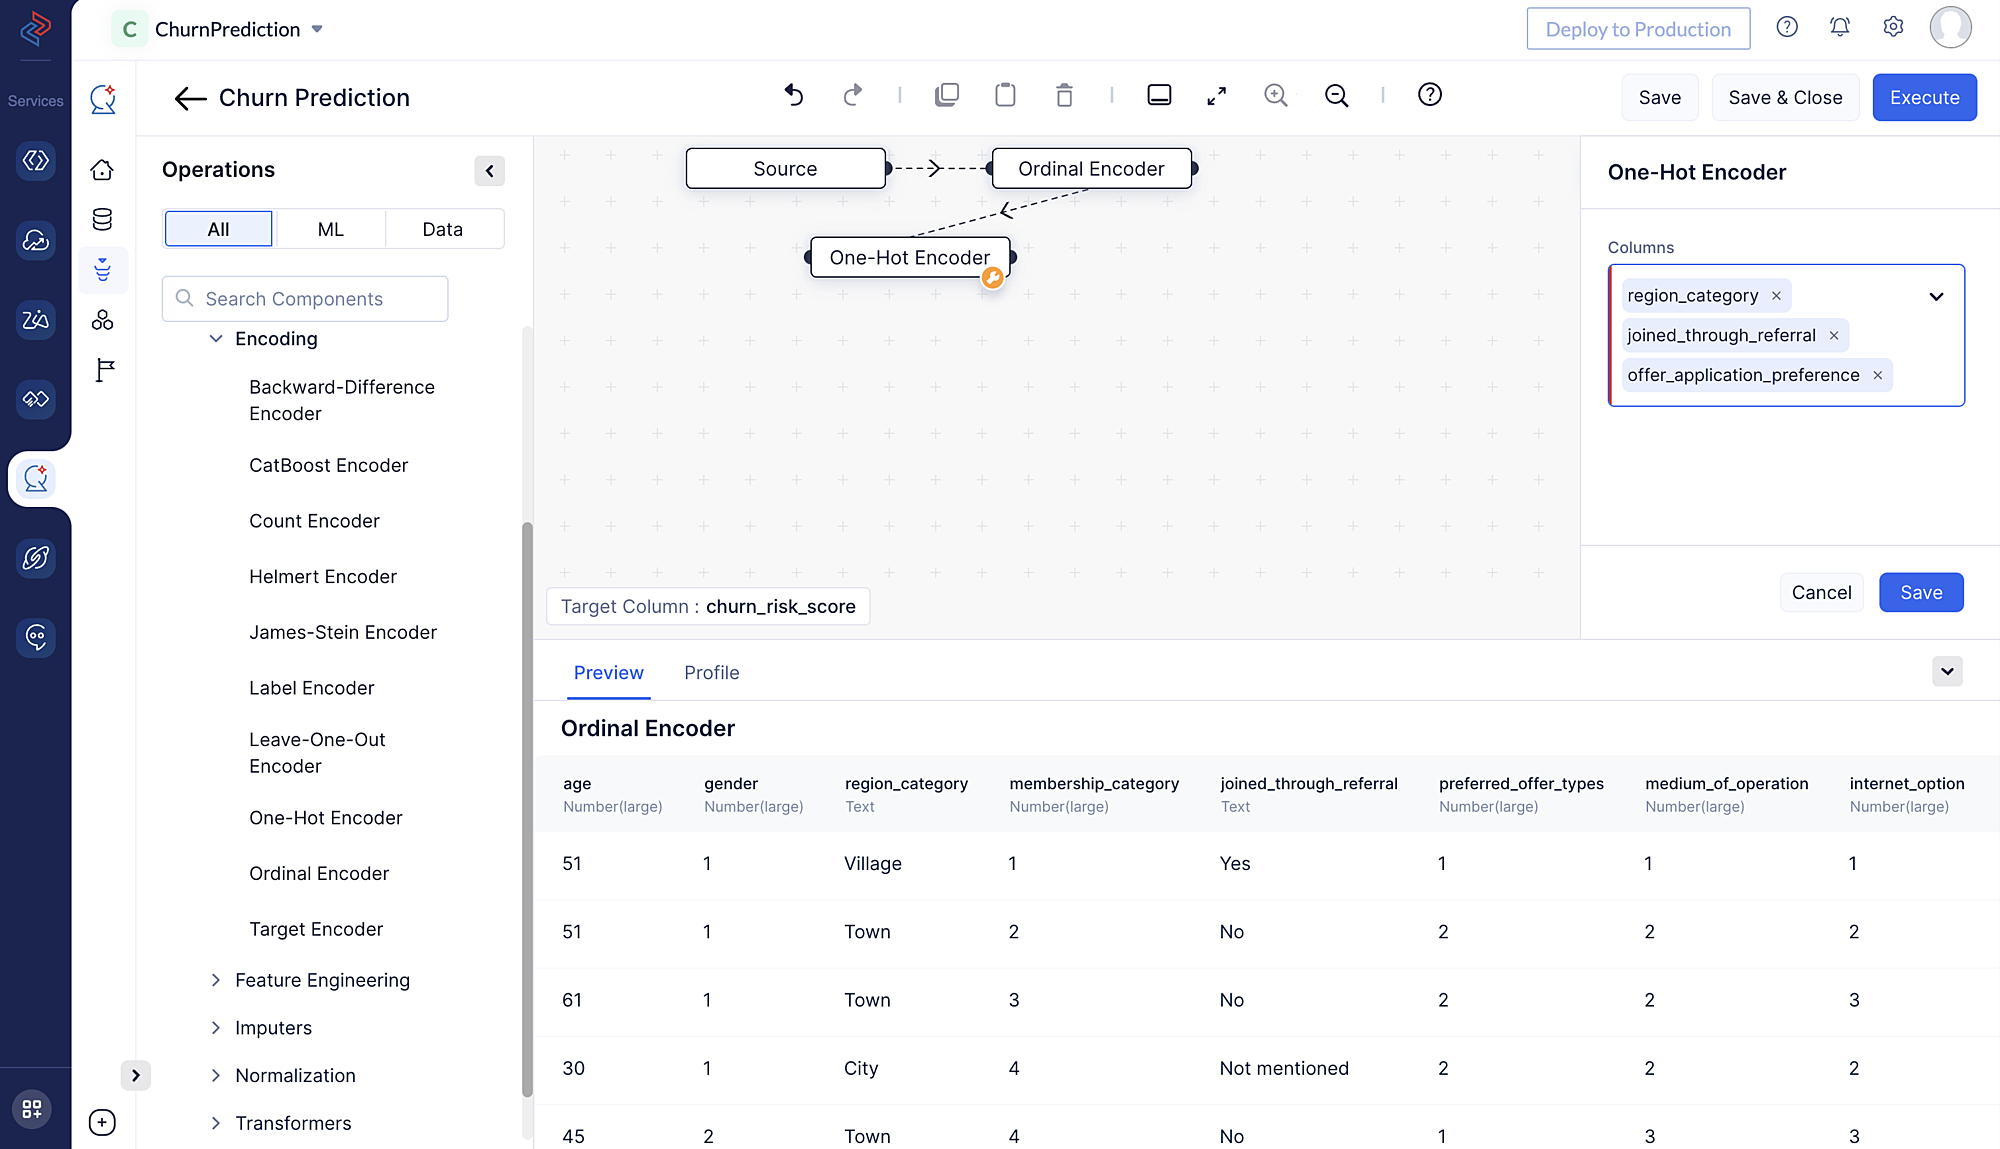The height and width of the screenshot is (1149, 2000).
Task: Select the copy/duplicate icon
Action: pos(948,93)
